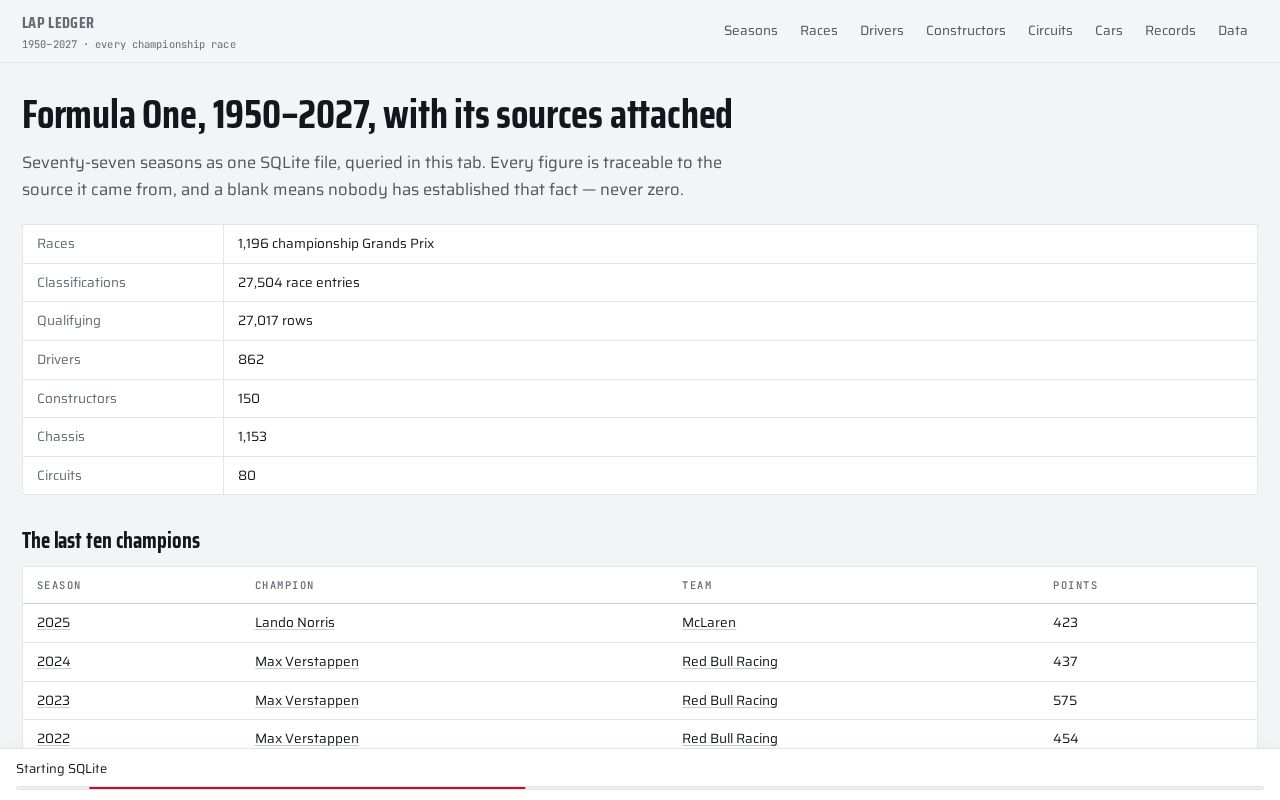
Task: Open Red Bull Racing link in 2024 row
Action: [x=729, y=661]
